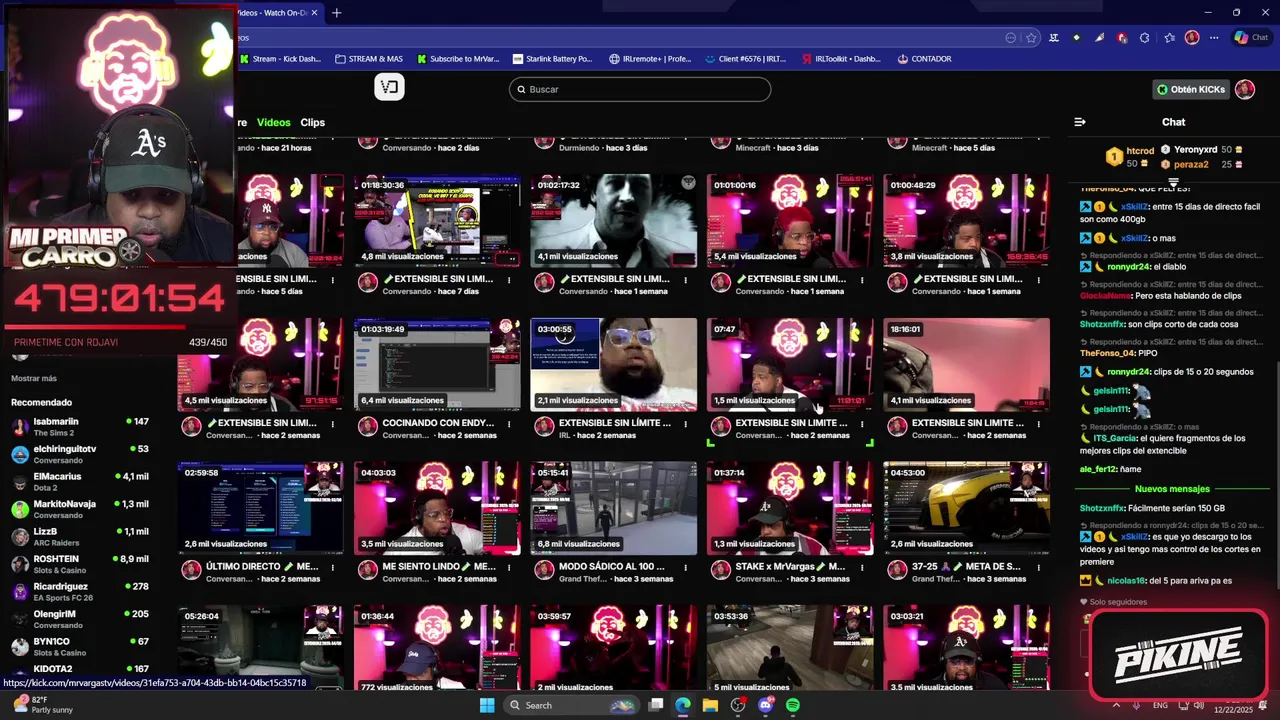Open 'STREAM & MAS' bookmarks folder

click(x=369, y=59)
